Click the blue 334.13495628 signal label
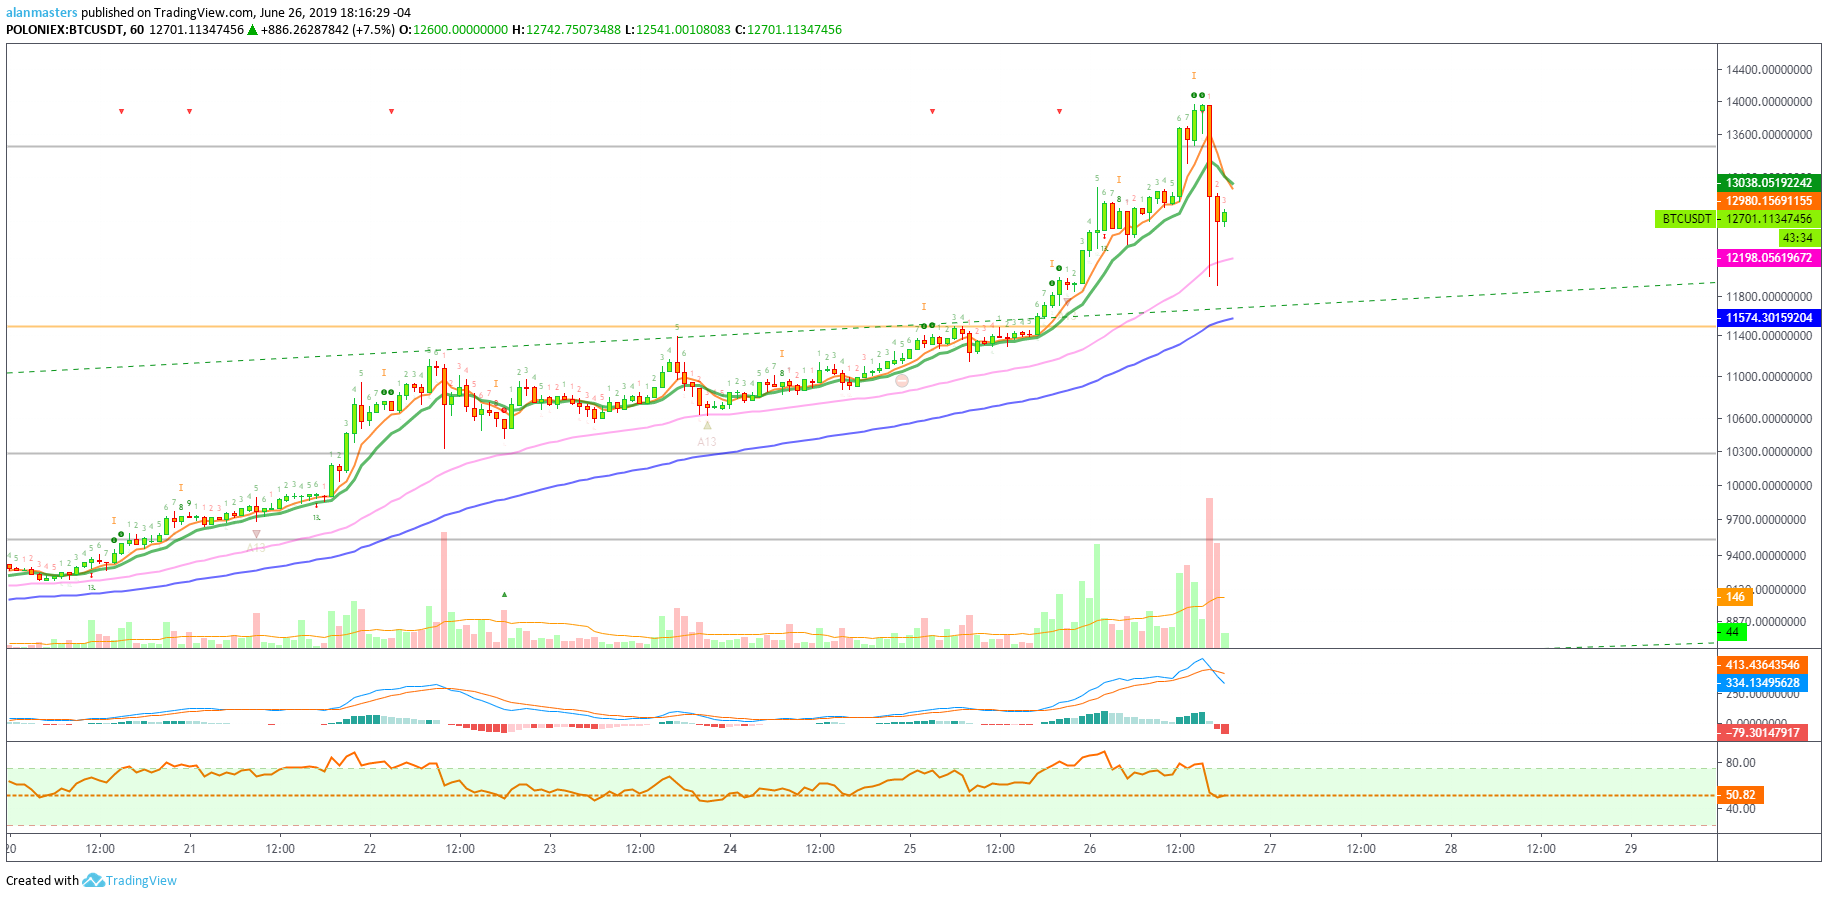This screenshot has height=898, width=1828. coord(1763,682)
